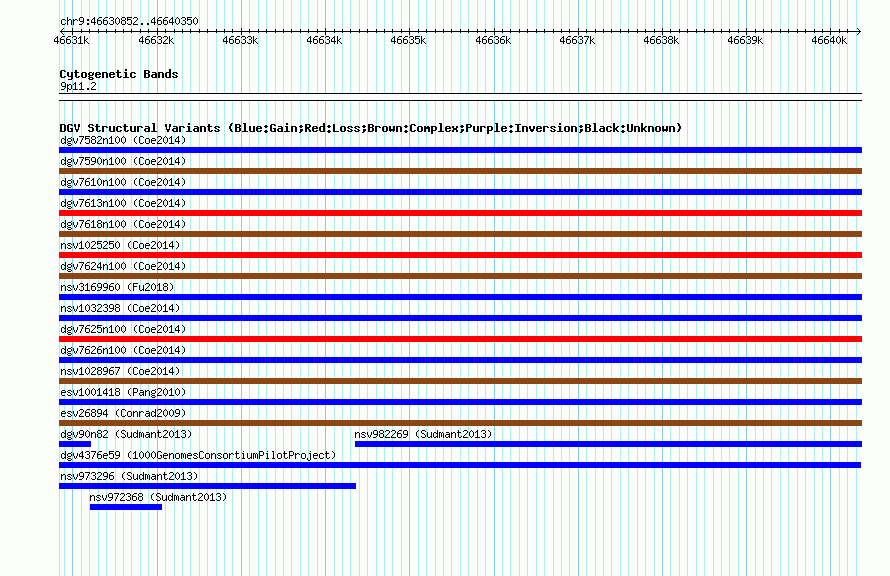Select the dgv7625n100 (Coe2014) label
Image resolution: width=890 pixels, height=576 pixels.
pos(123,329)
